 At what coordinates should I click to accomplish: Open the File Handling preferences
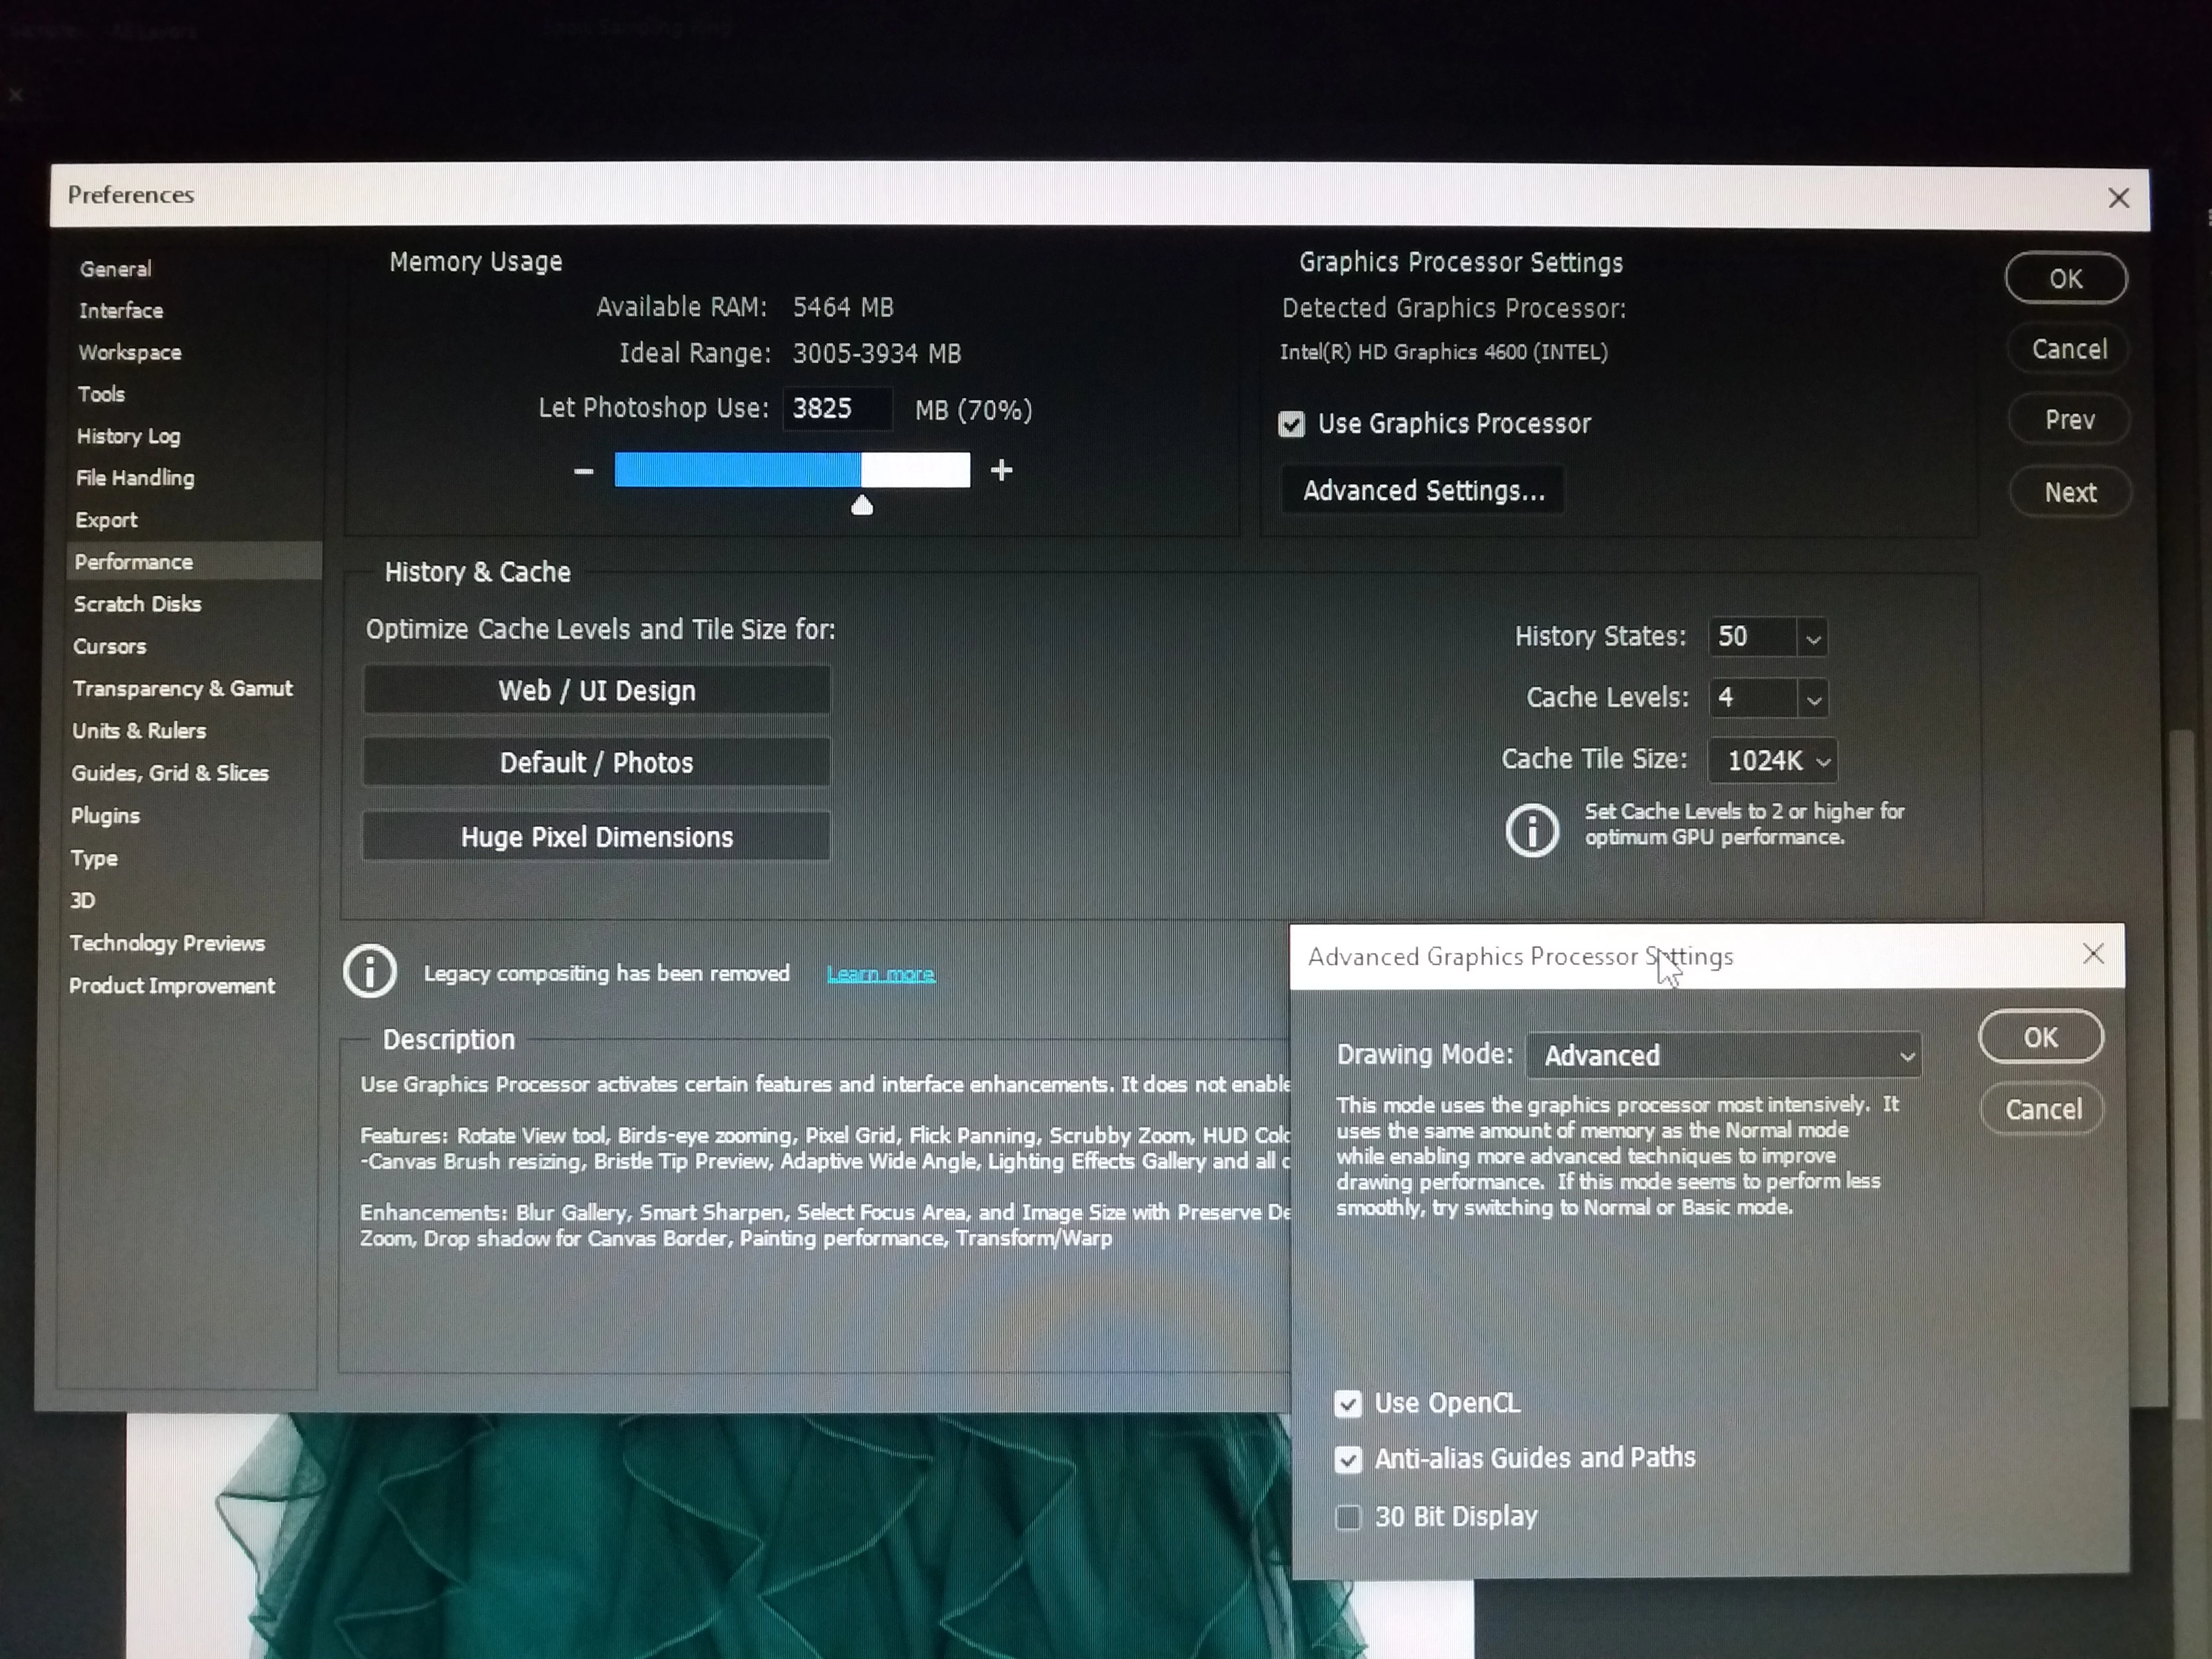(135, 478)
